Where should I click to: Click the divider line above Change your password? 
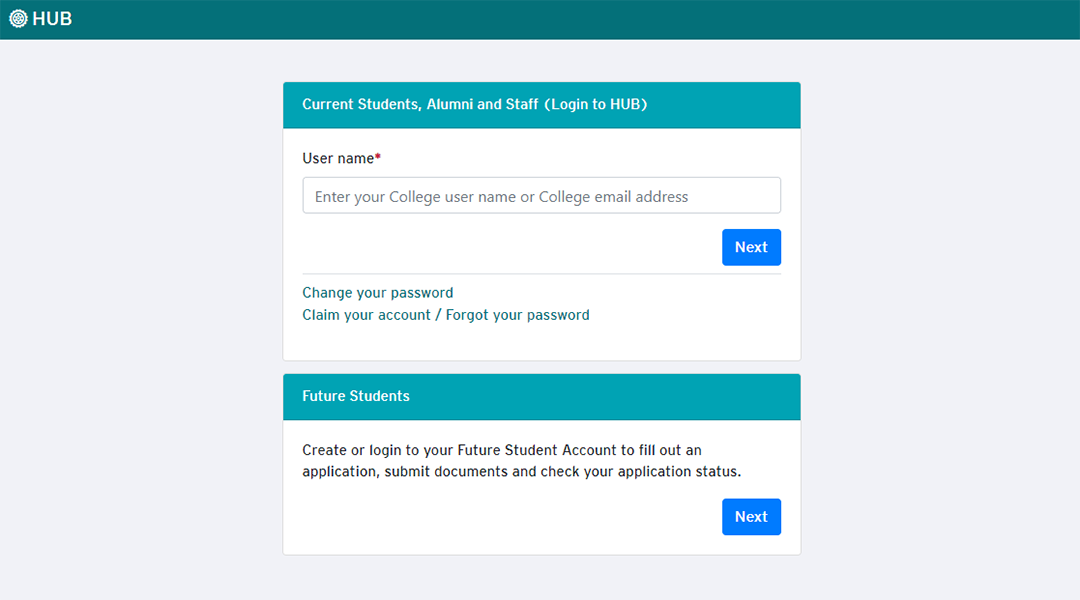(x=541, y=274)
